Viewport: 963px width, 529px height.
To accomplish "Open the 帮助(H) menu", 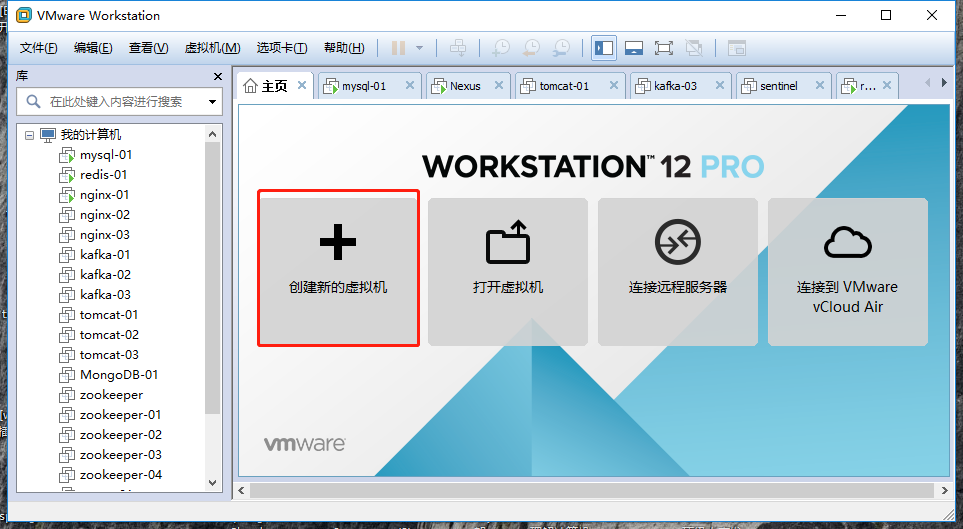I will (344, 48).
